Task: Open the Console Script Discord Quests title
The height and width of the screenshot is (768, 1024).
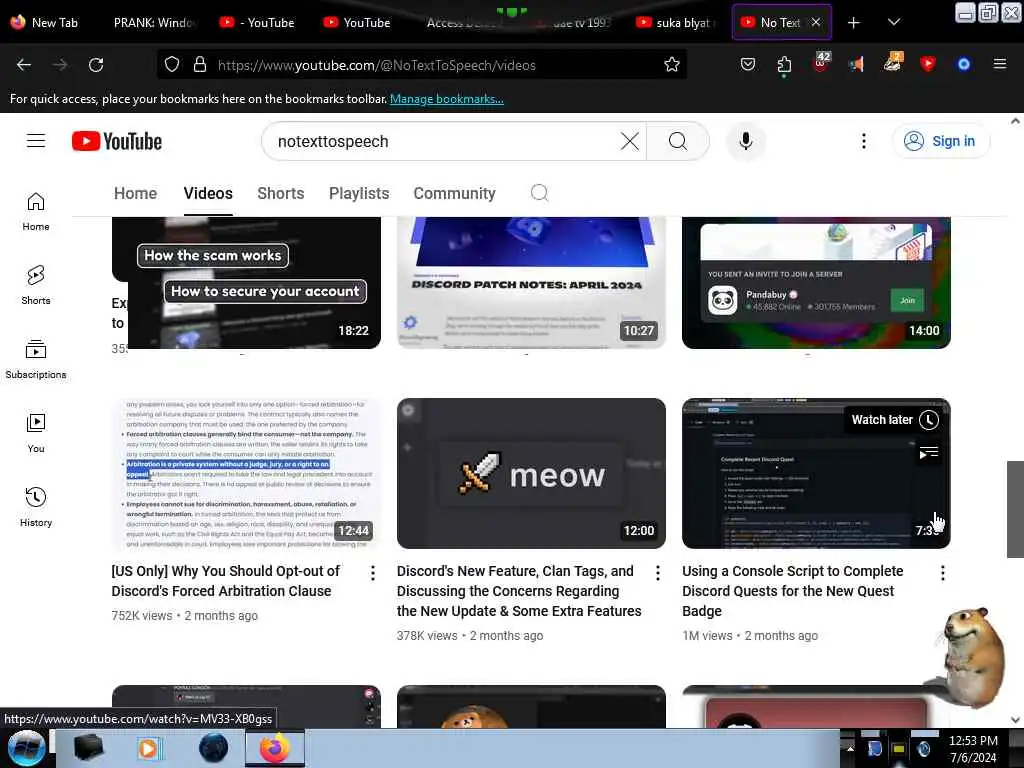Action: point(792,591)
